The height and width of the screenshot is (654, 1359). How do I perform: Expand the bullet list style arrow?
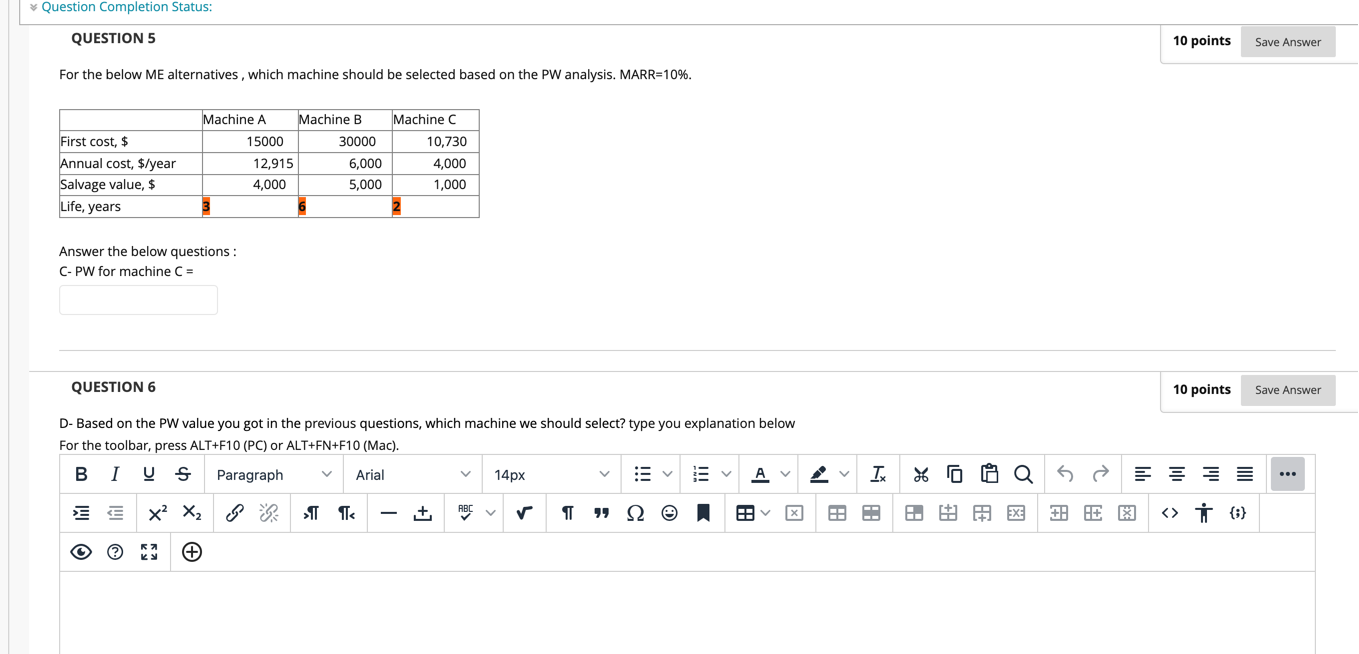(x=667, y=474)
